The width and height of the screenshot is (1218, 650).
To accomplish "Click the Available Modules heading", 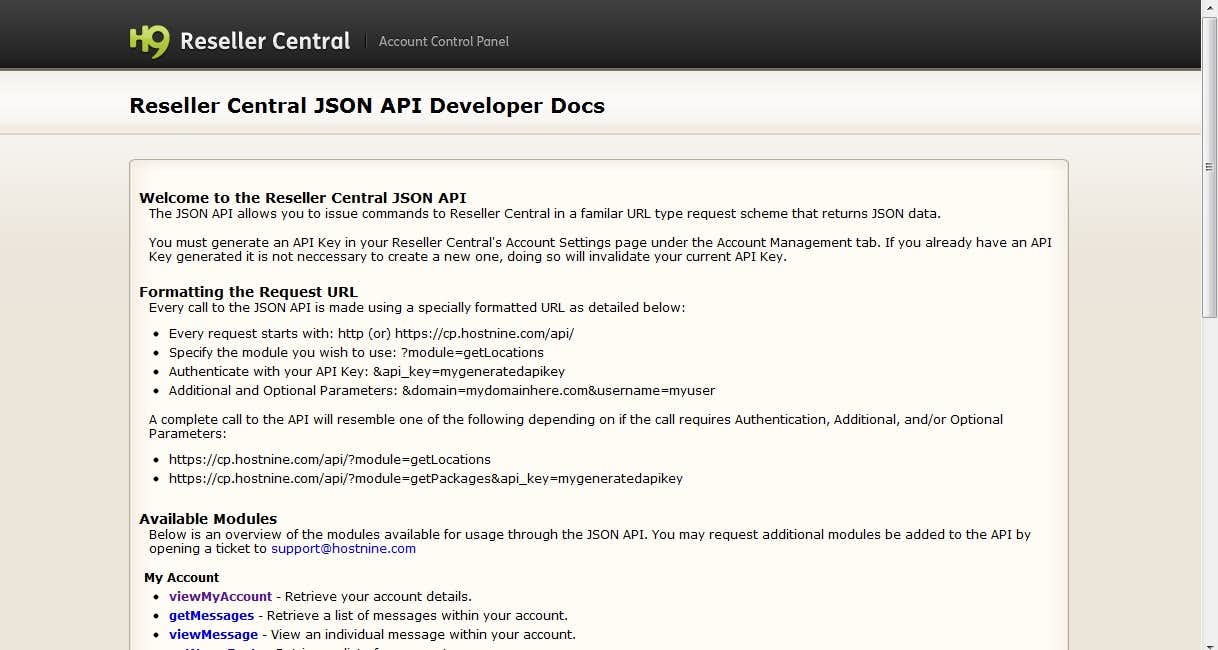I will point(208,519).
